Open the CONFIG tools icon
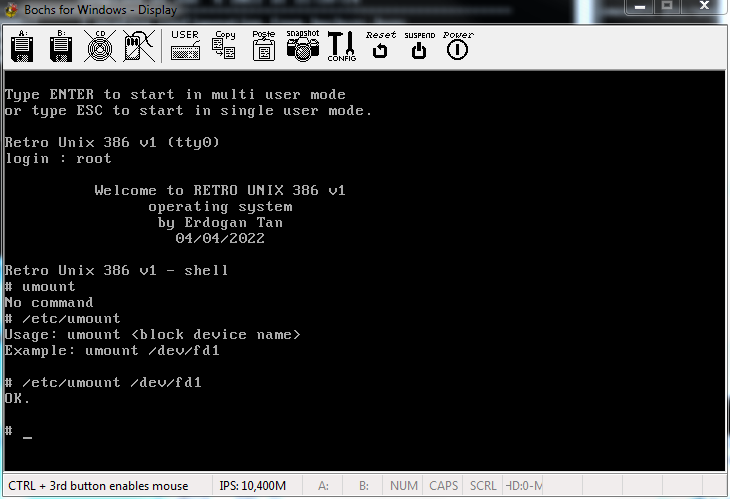This screenshot has height=499, width=730. 342,46
